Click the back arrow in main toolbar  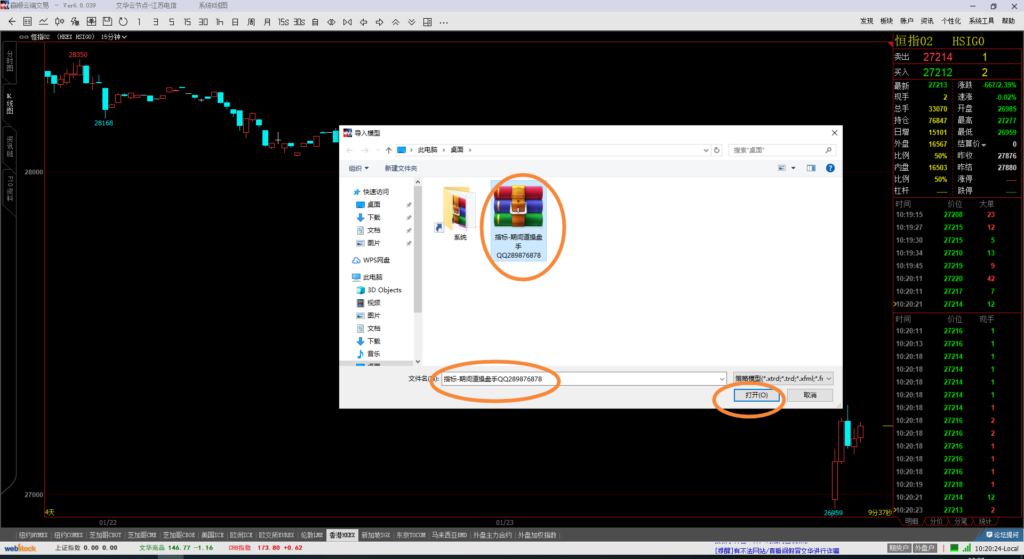point(12,22)
